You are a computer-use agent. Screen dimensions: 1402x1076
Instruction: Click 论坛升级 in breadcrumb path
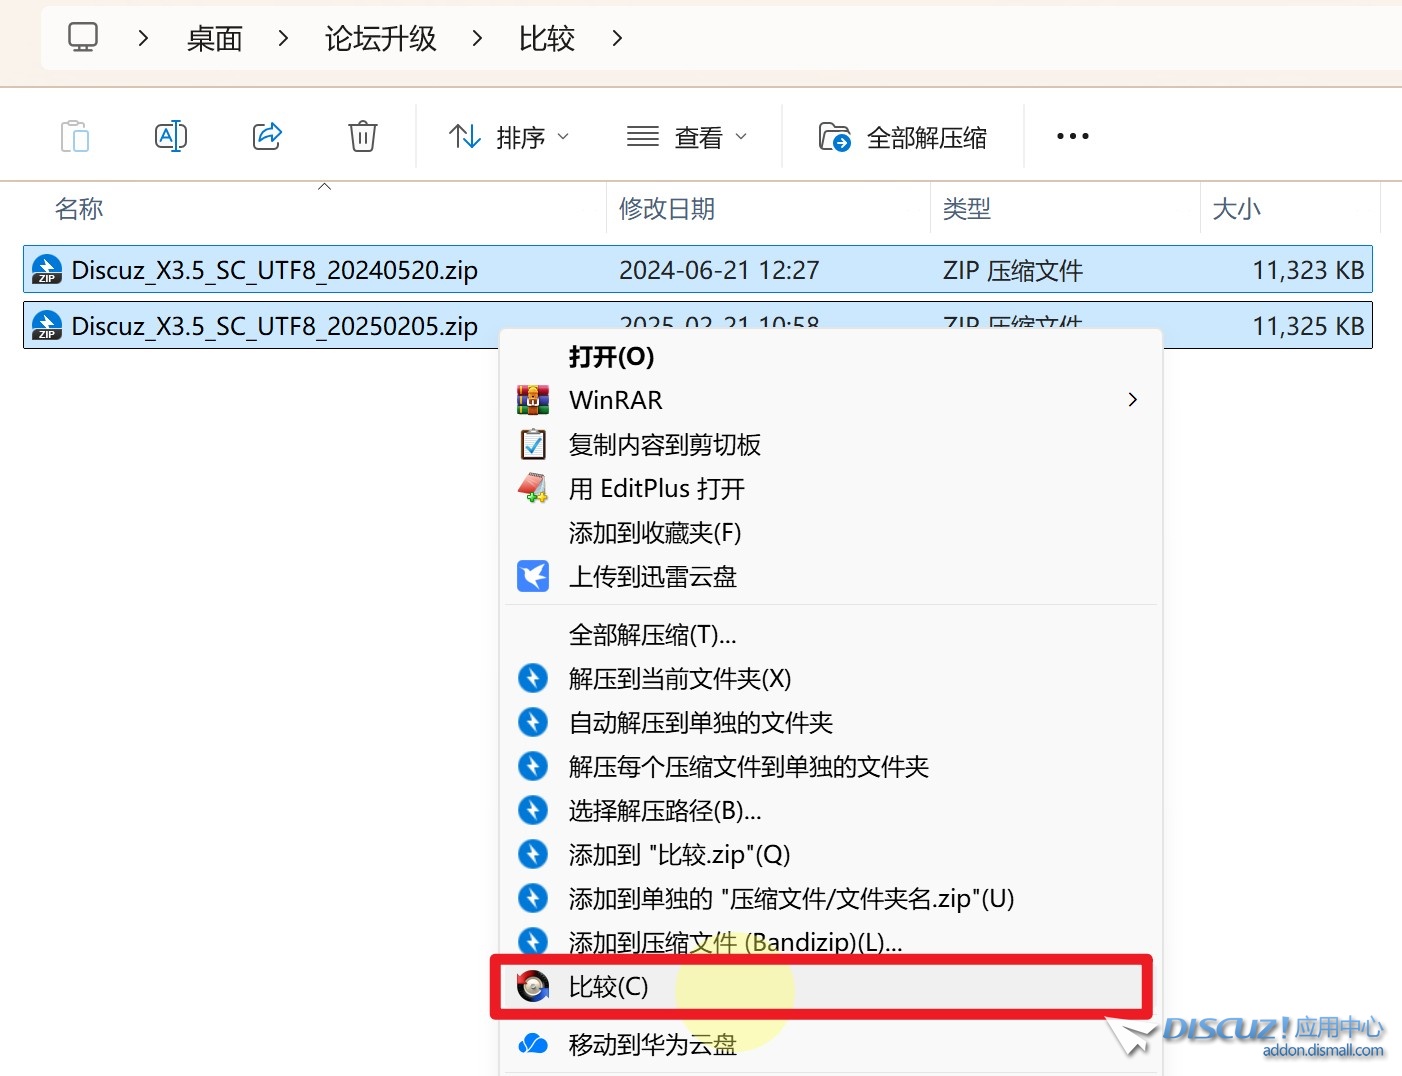[380, 39]
